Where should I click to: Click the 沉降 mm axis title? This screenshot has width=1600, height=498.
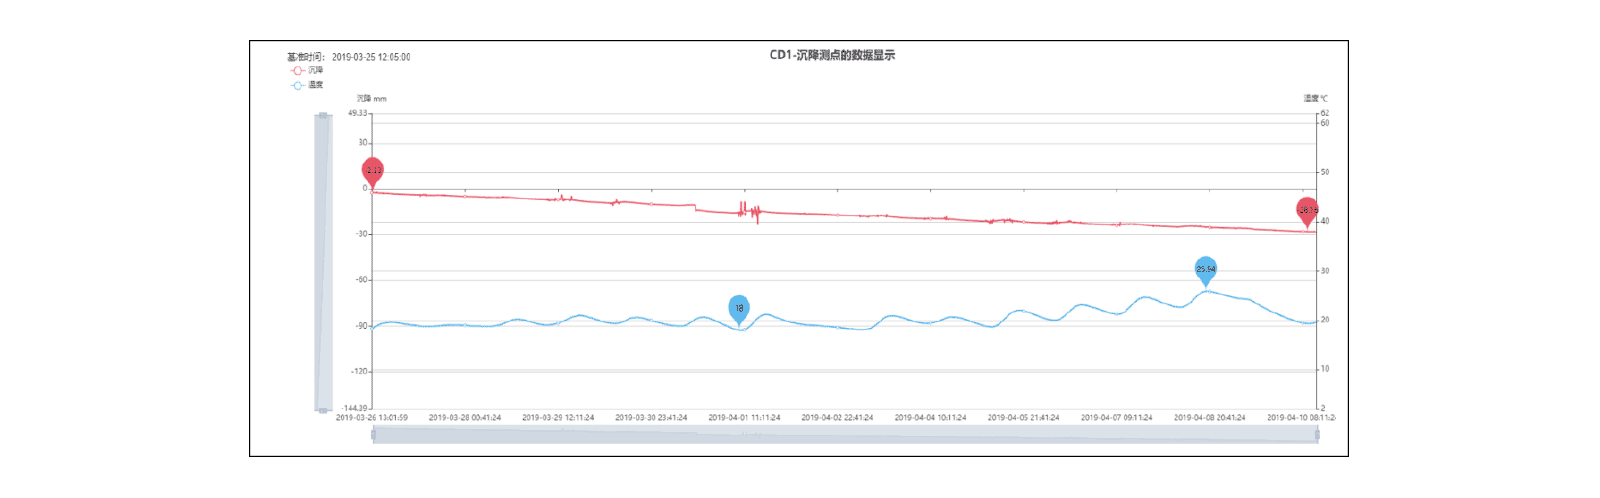371,99
